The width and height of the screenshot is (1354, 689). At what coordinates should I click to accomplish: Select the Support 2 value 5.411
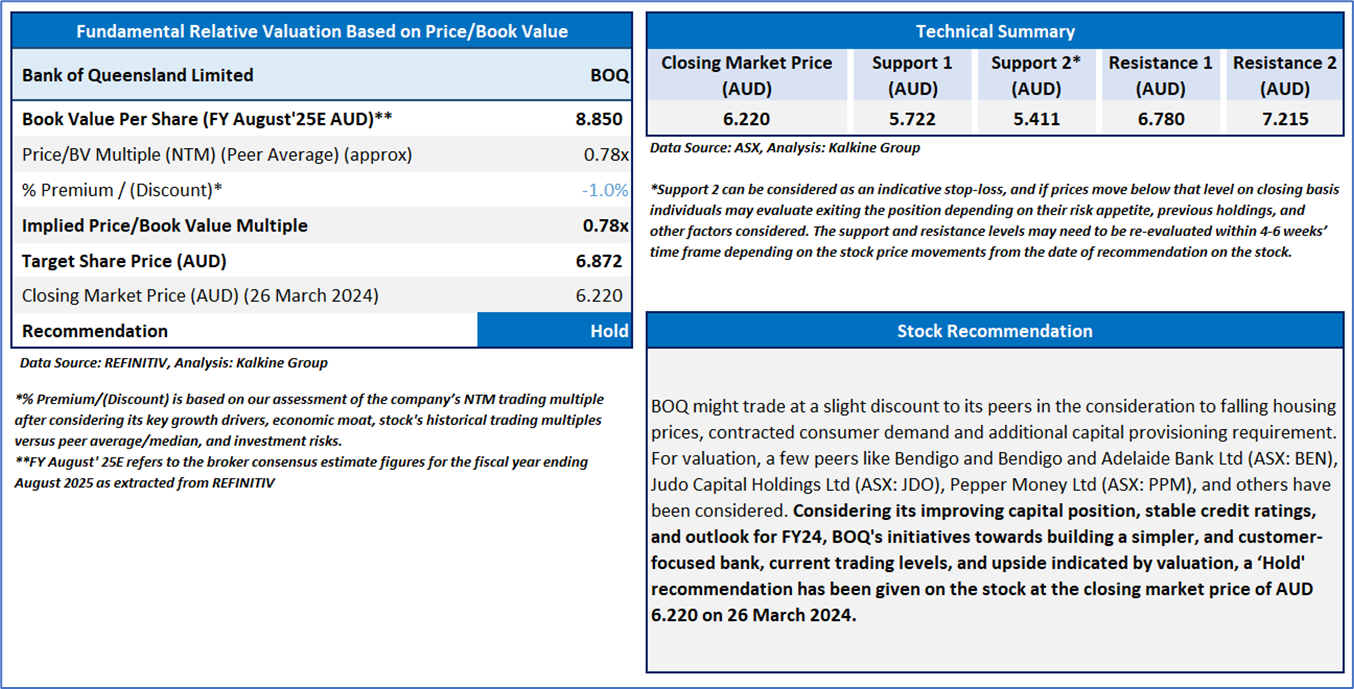click(1035, 120)
